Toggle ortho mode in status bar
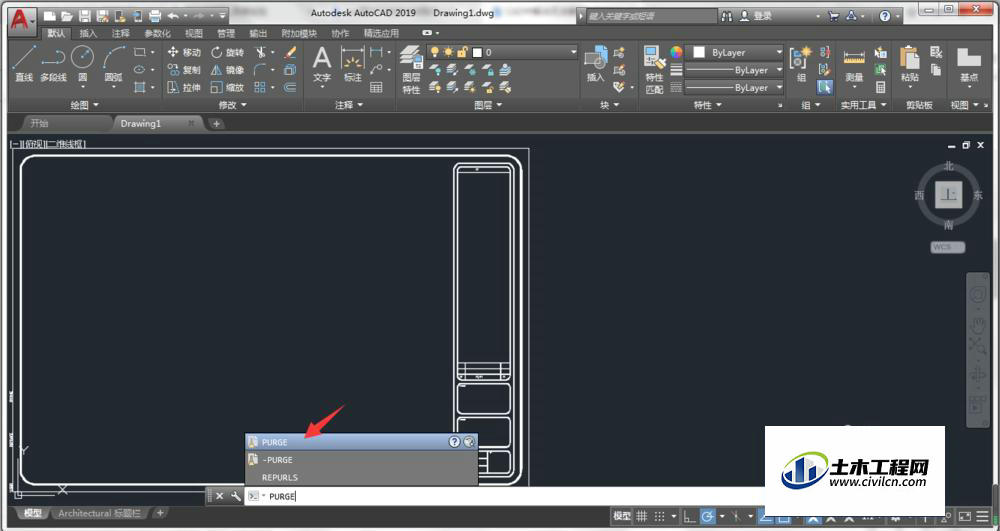Screen dimensions: 1000x531 689,516
